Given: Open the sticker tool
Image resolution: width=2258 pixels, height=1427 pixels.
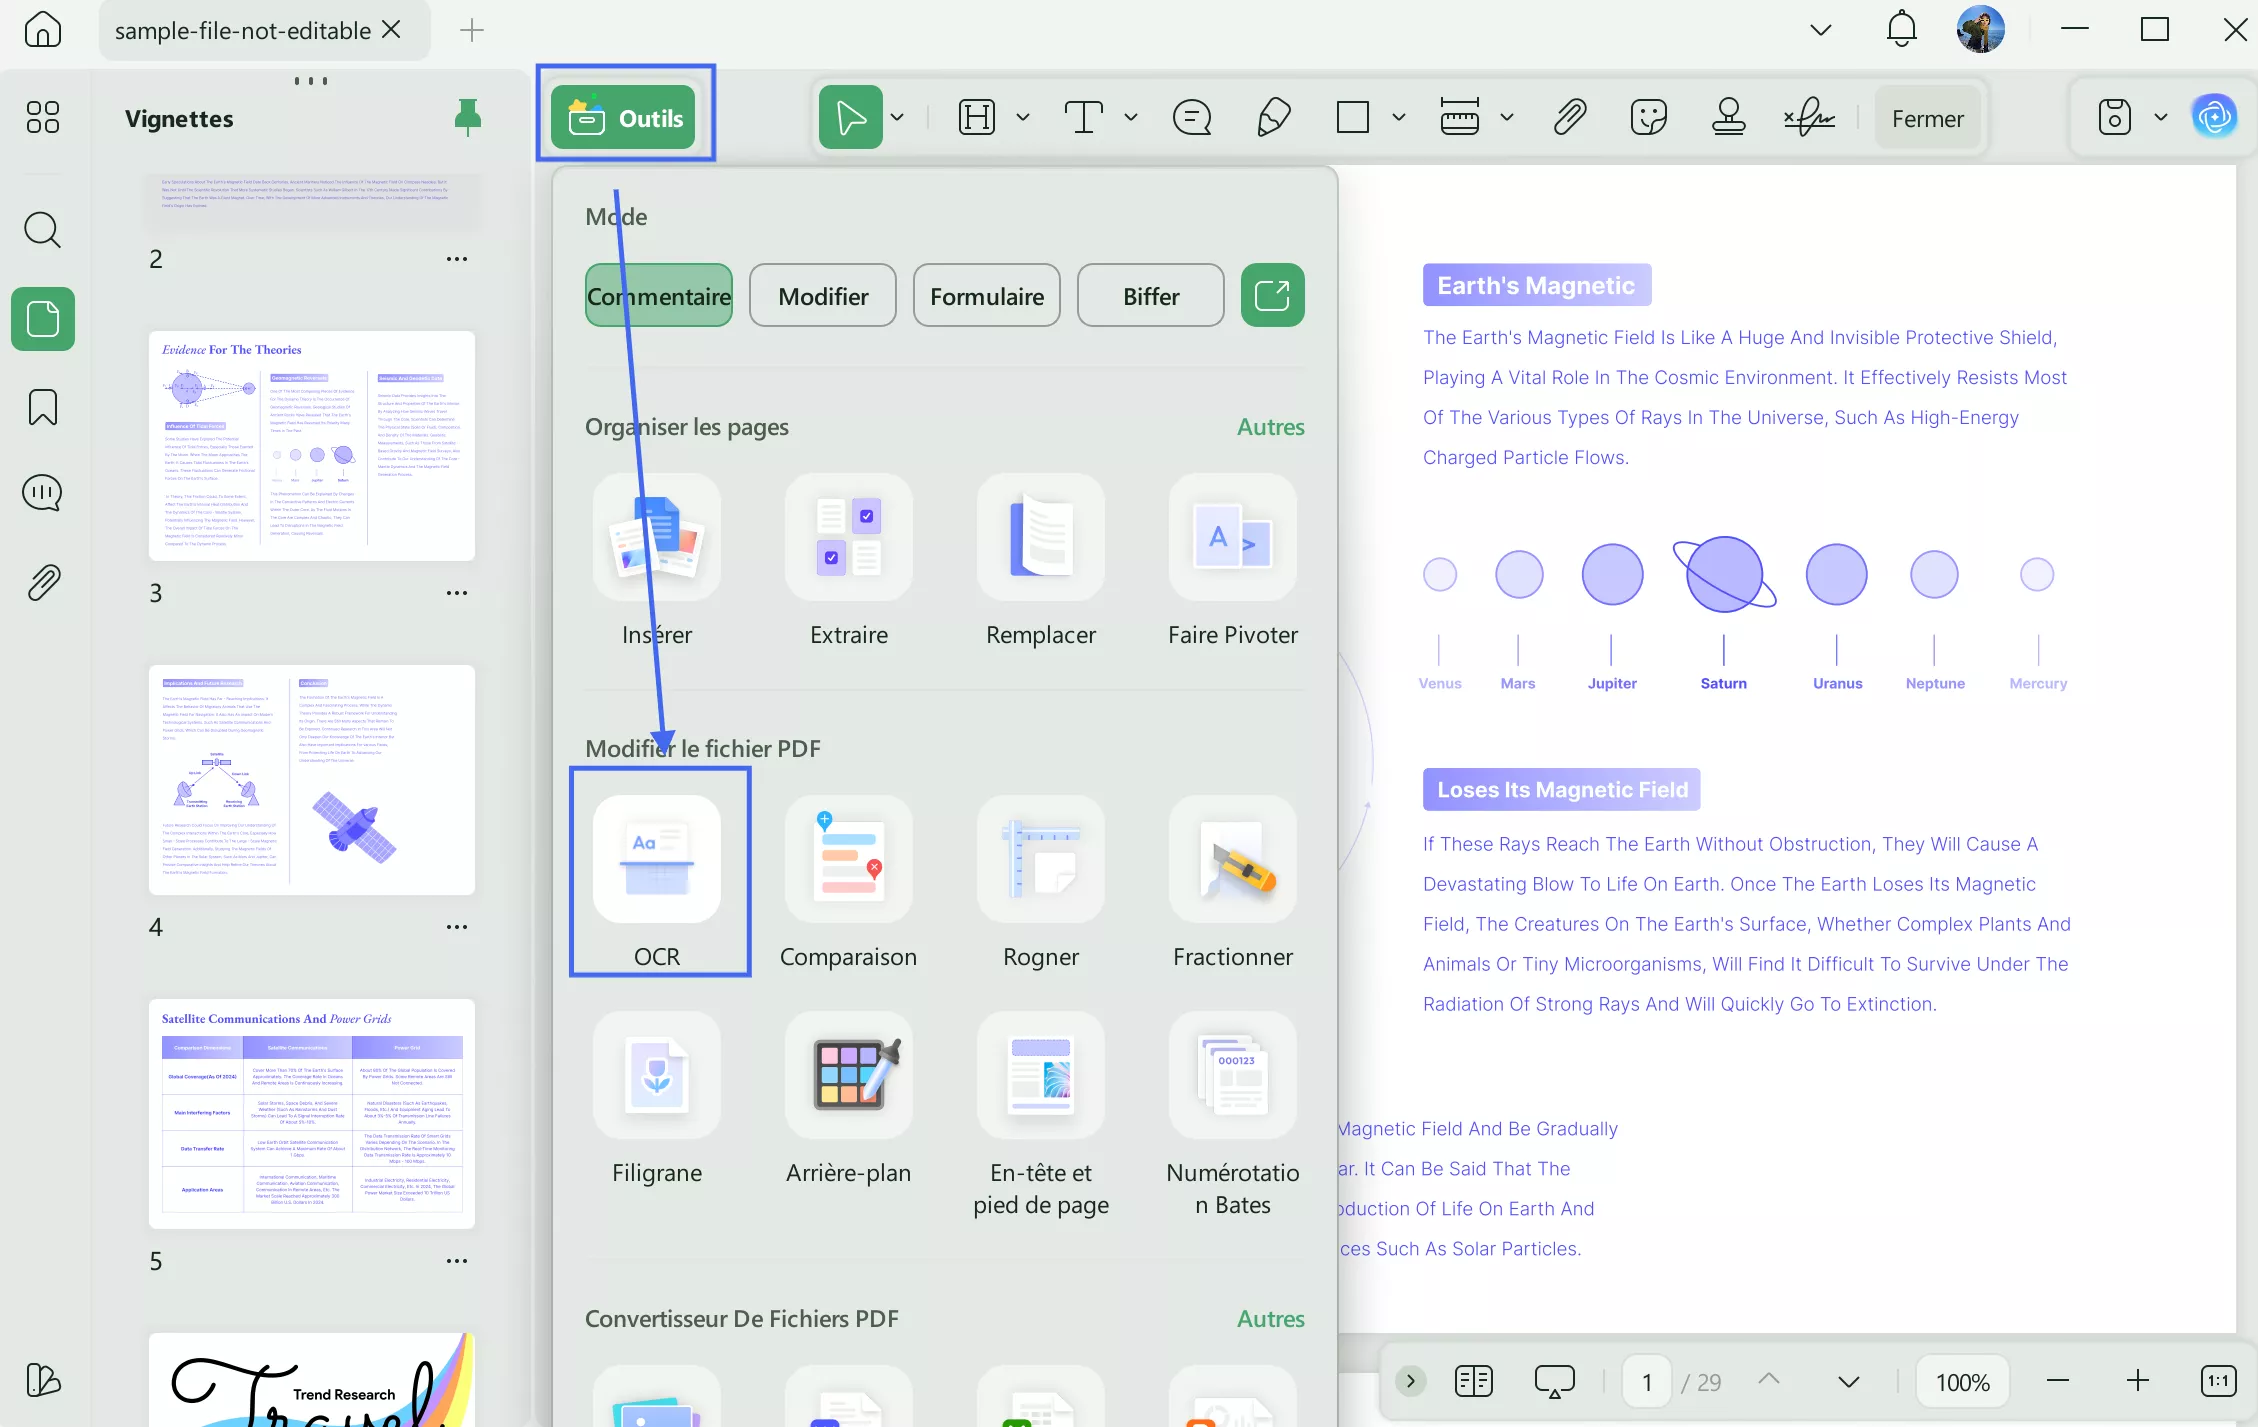Looking at the screenshot, I should pos(1648,117).
